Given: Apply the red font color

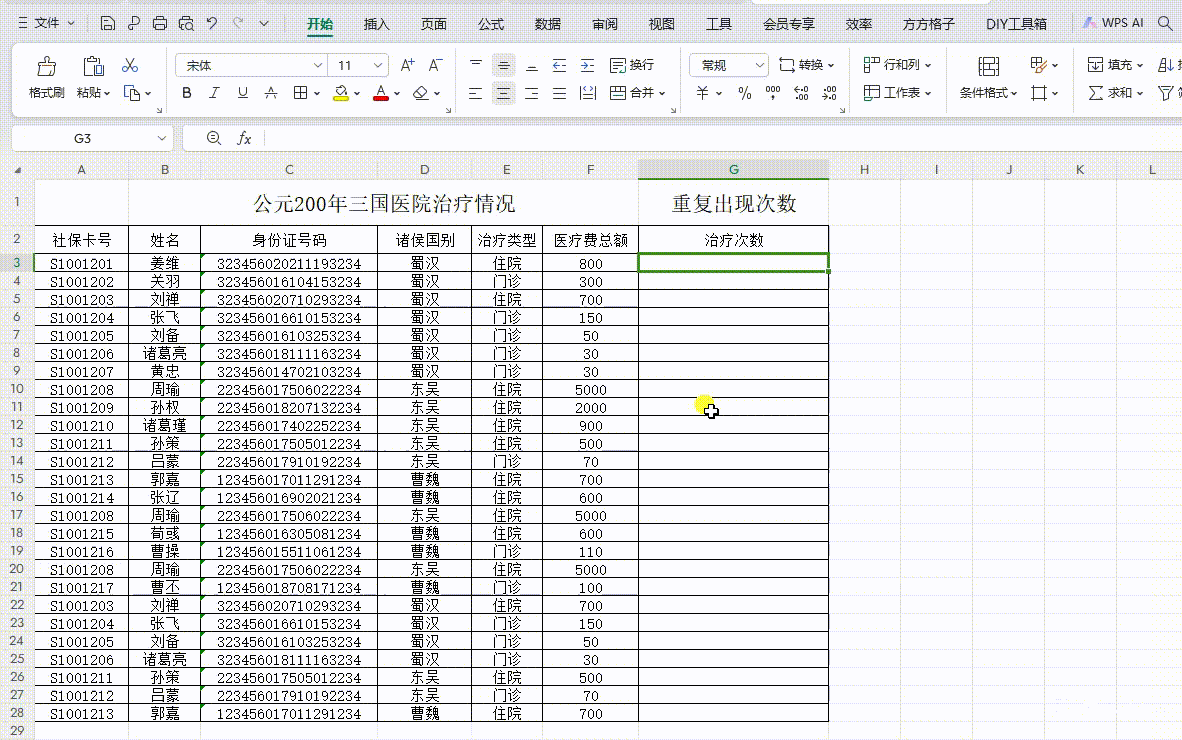Looking at the screenshot, I should 381,93.
